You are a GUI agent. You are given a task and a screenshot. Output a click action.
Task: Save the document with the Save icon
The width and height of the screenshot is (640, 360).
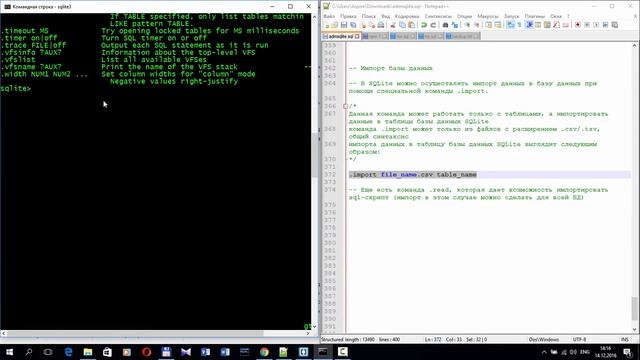pyautogui.click(x=344, y=25)
